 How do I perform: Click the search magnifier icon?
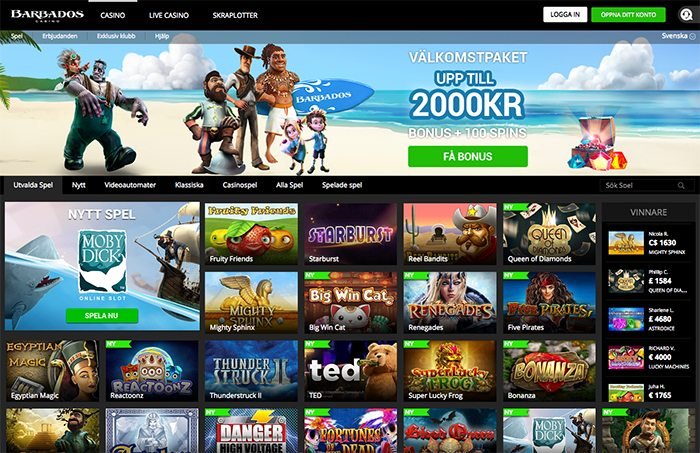point(681,185)
